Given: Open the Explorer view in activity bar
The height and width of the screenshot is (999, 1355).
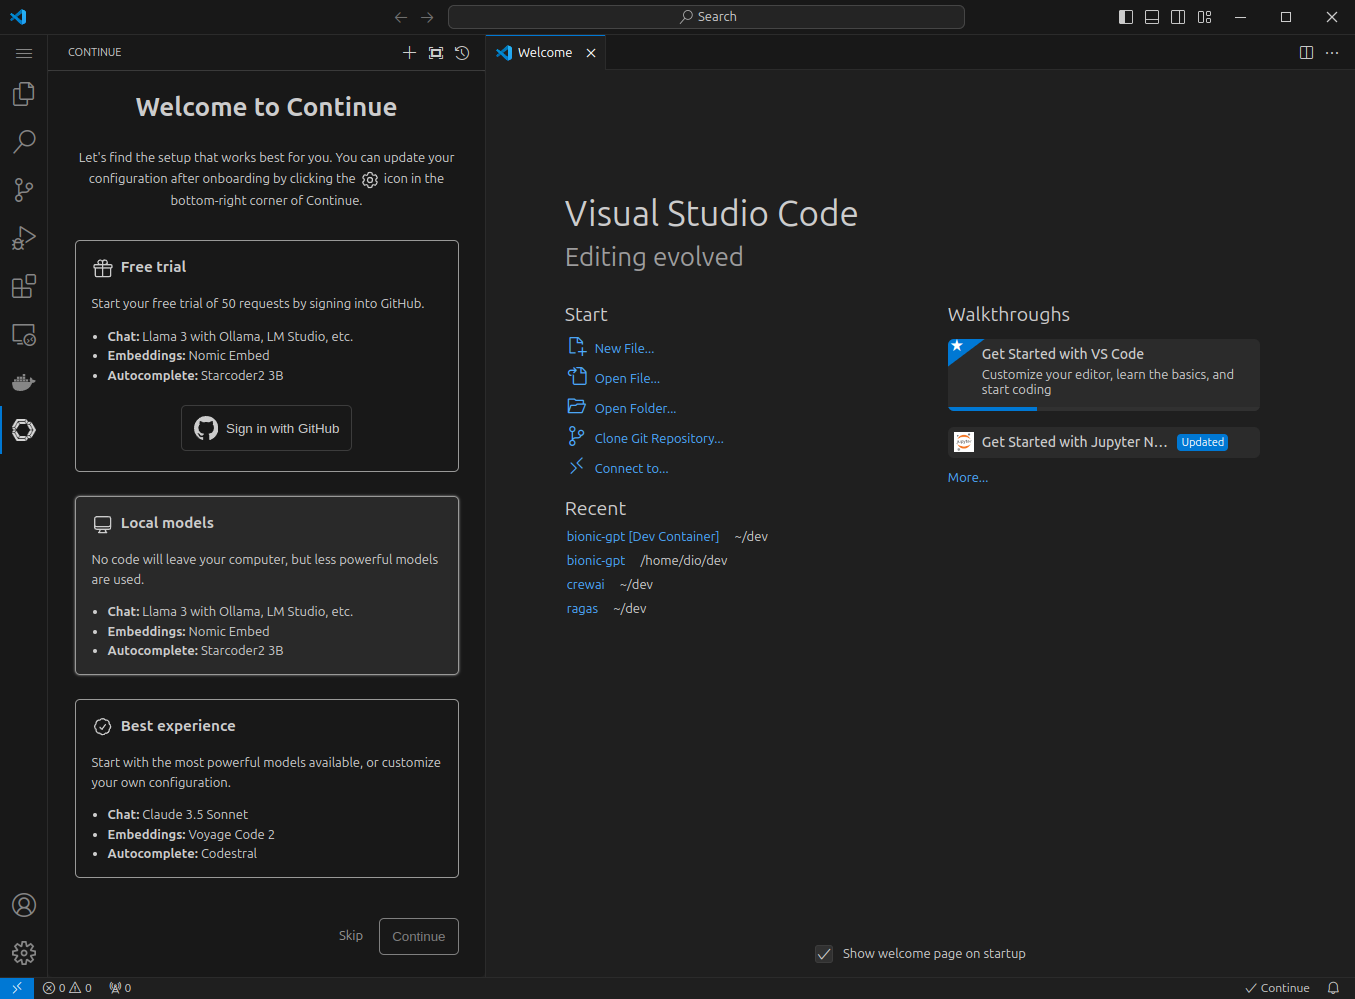Looking at the screenshot, I should [x=23, y=94].
